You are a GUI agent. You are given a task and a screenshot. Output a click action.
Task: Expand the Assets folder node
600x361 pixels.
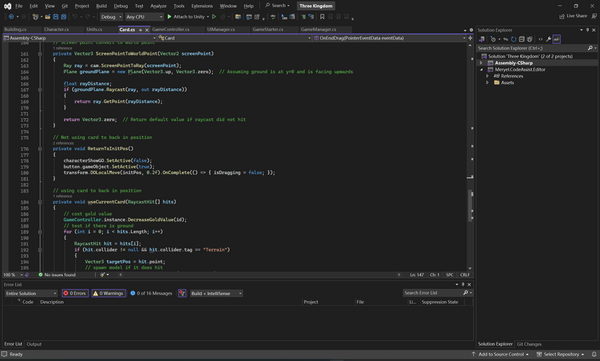(488, 82)
